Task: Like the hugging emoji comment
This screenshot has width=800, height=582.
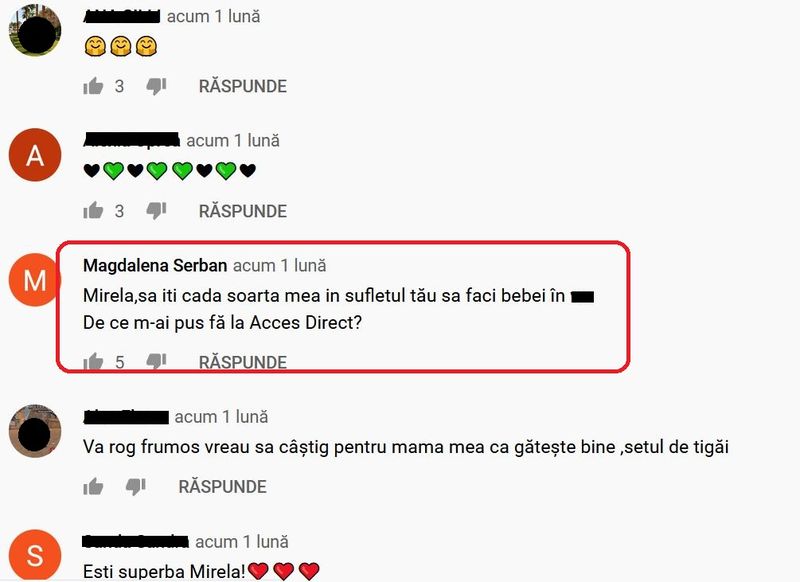Action: [93, 86]
